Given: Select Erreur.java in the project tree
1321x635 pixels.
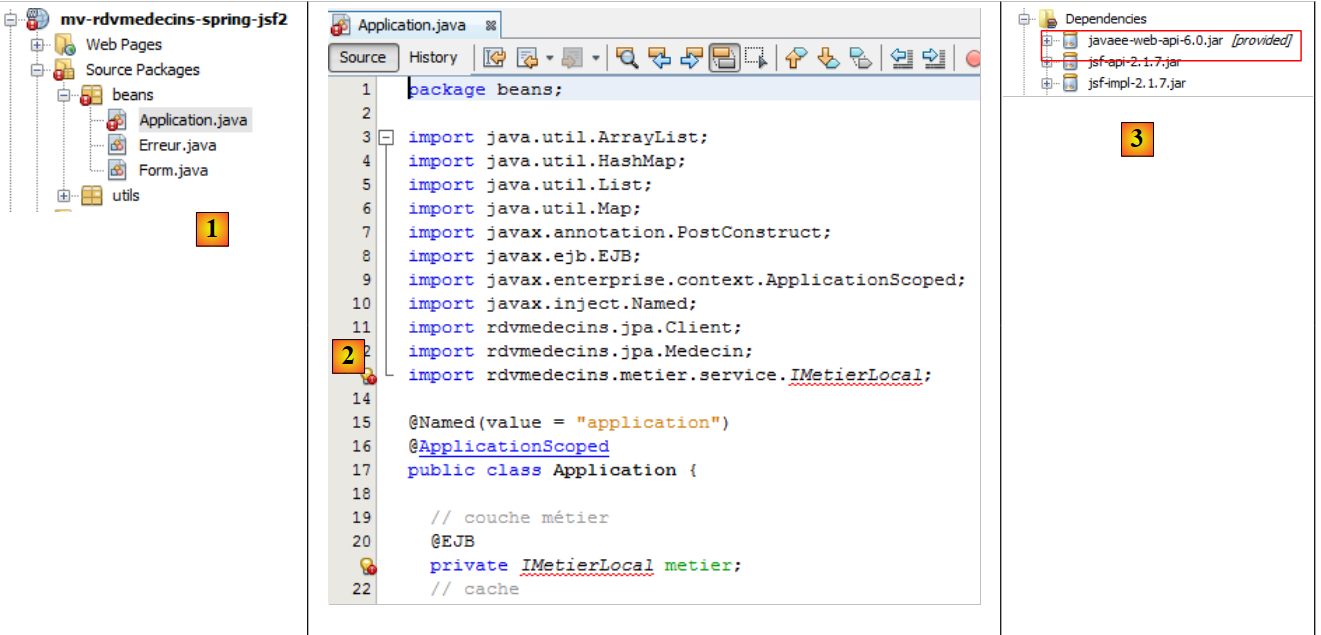Looking at the screenshot, I should pyautogui.click(x=177, y=146).
